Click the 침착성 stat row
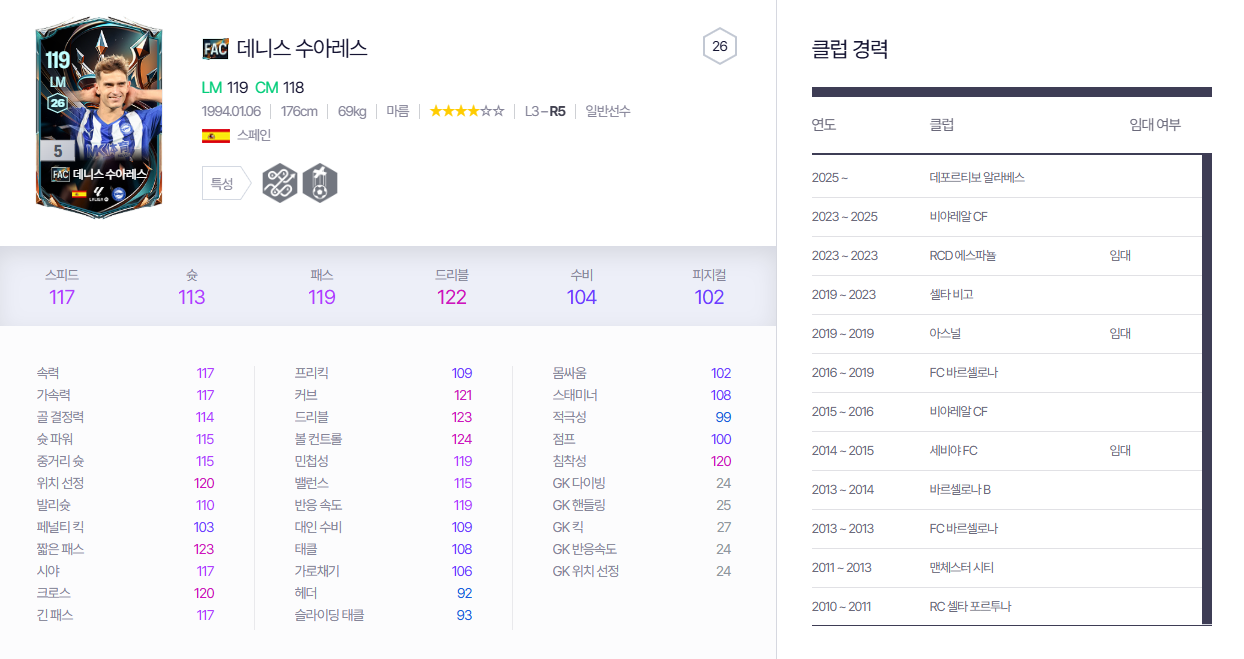The height and width of the screenshot is (659, 1244). tap(642, 461)
